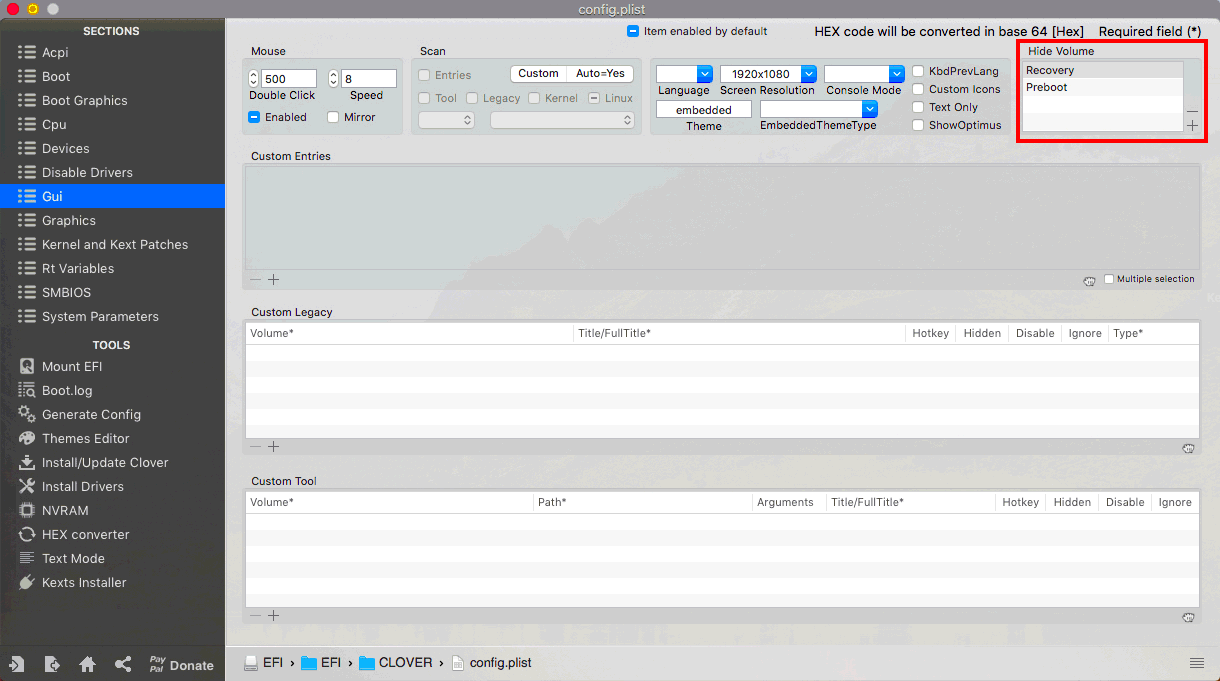Click the export file icon next to import
1220x681 pixels.
(53, 663)
